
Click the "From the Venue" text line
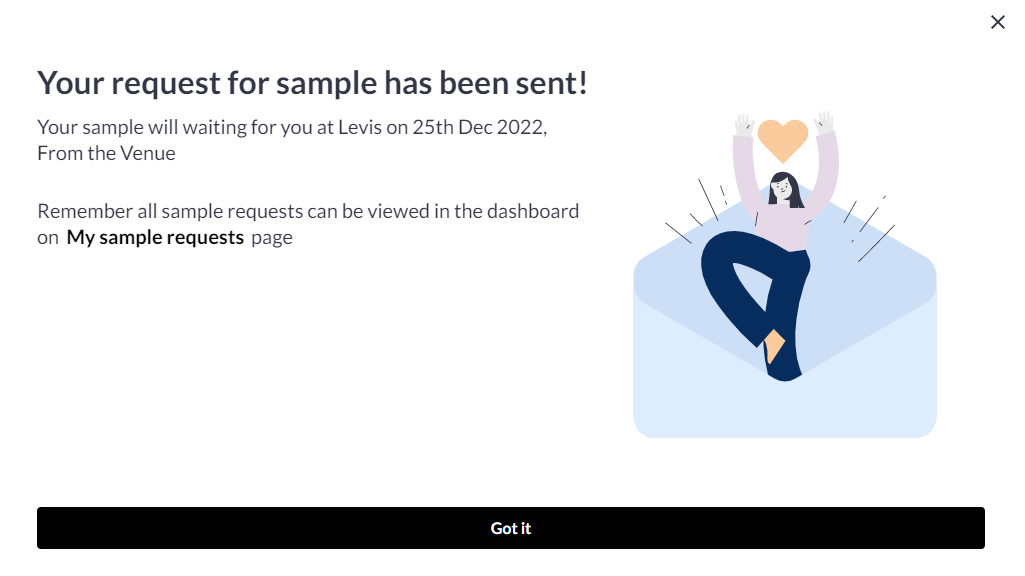click(106, 154)
